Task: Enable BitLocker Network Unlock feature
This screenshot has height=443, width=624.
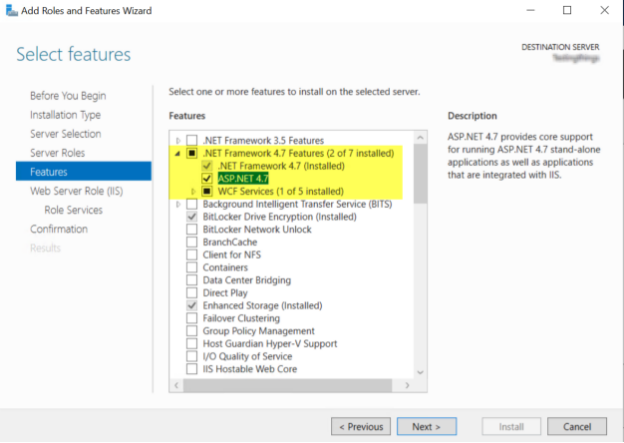Action: [x=192, y=229]
